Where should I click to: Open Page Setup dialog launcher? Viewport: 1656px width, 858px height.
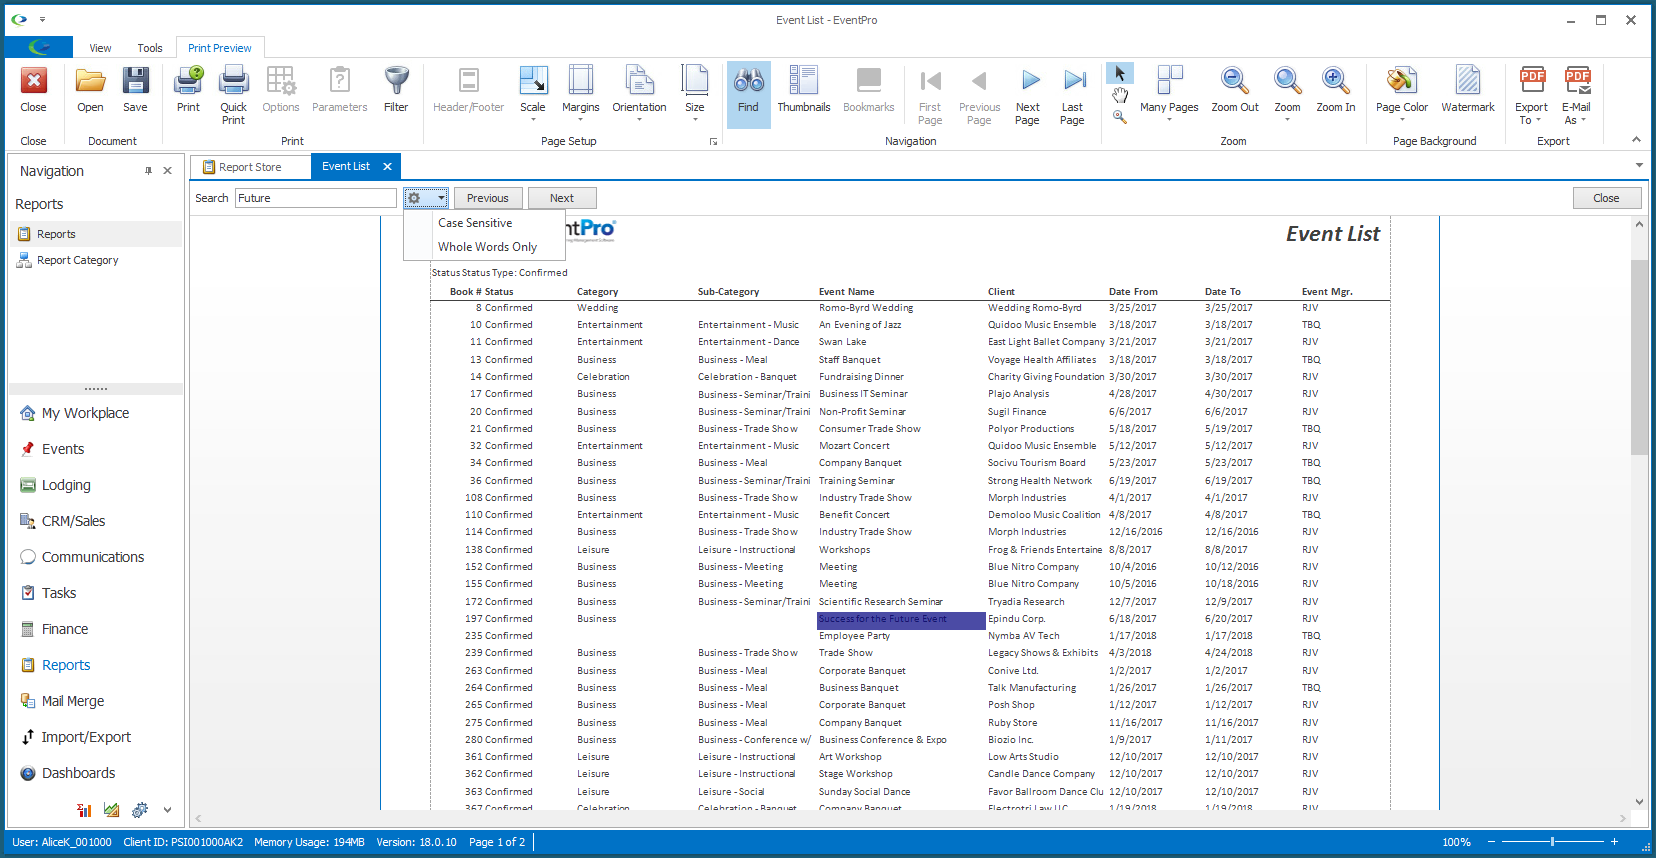pos(713,142)
